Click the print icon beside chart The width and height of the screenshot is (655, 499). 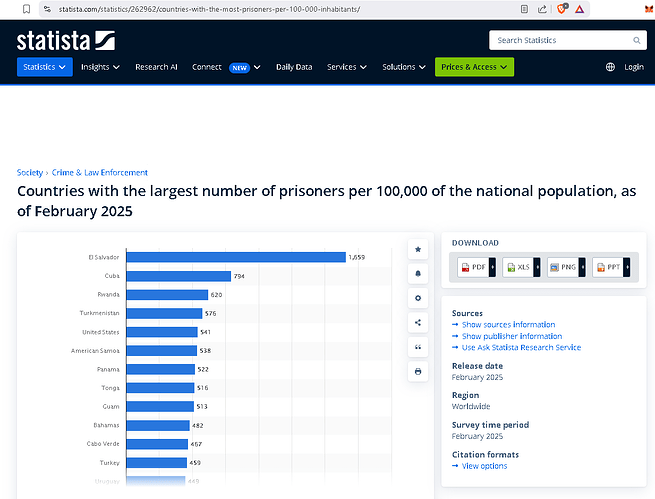click(x=418, y=371)
